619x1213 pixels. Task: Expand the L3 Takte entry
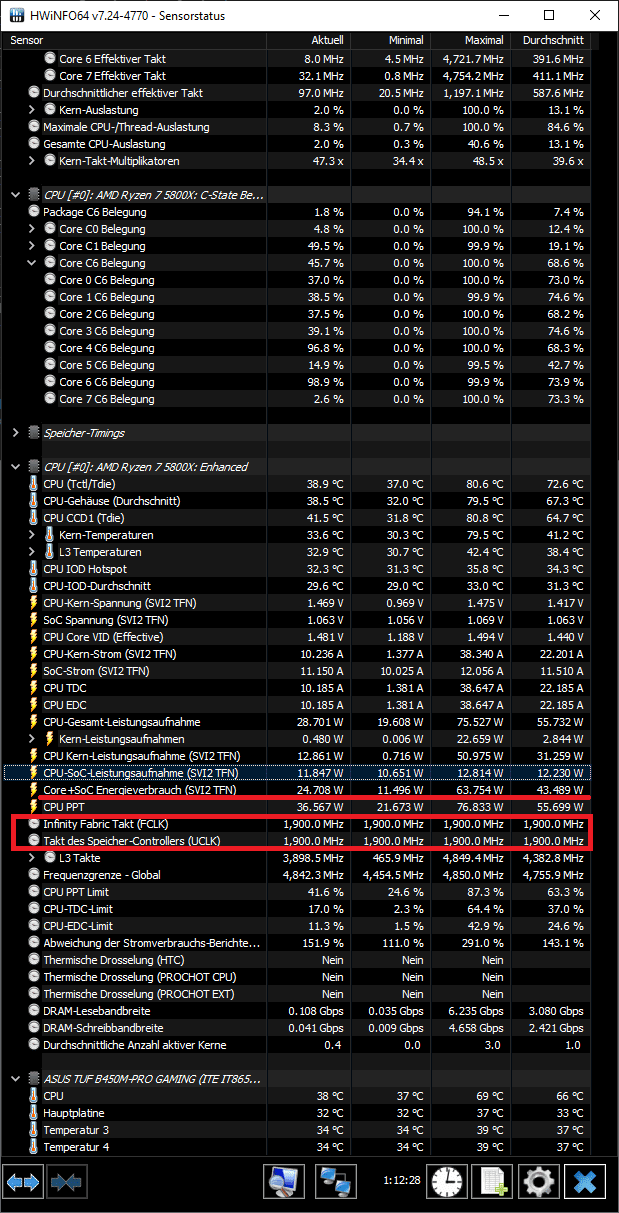coord(33,858)
